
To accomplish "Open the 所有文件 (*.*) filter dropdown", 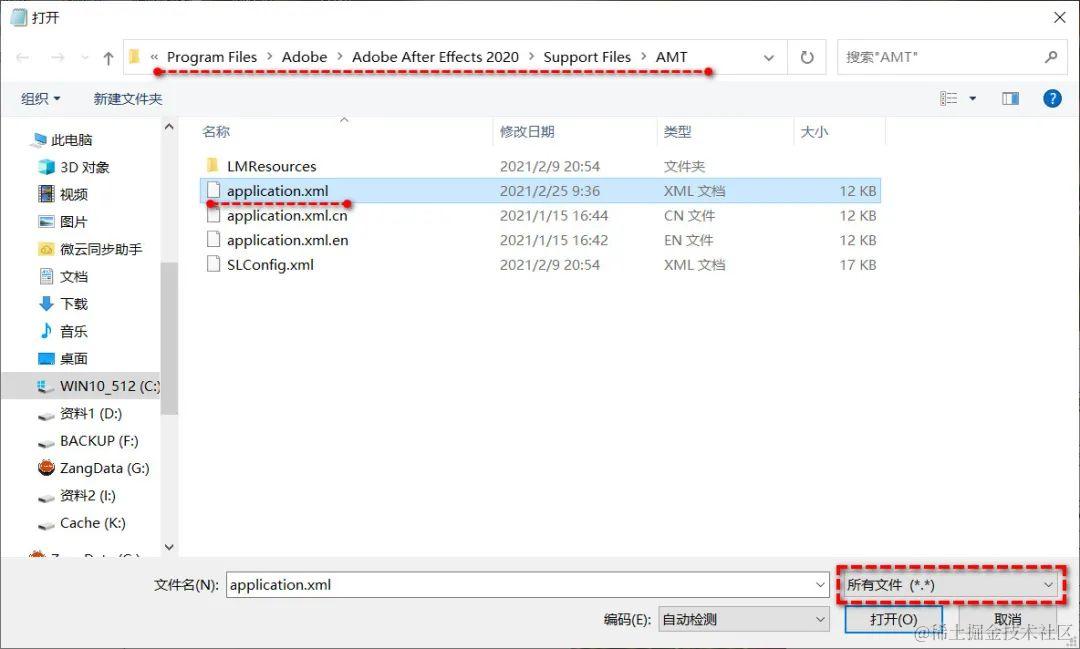I will [x=951, y=585].
